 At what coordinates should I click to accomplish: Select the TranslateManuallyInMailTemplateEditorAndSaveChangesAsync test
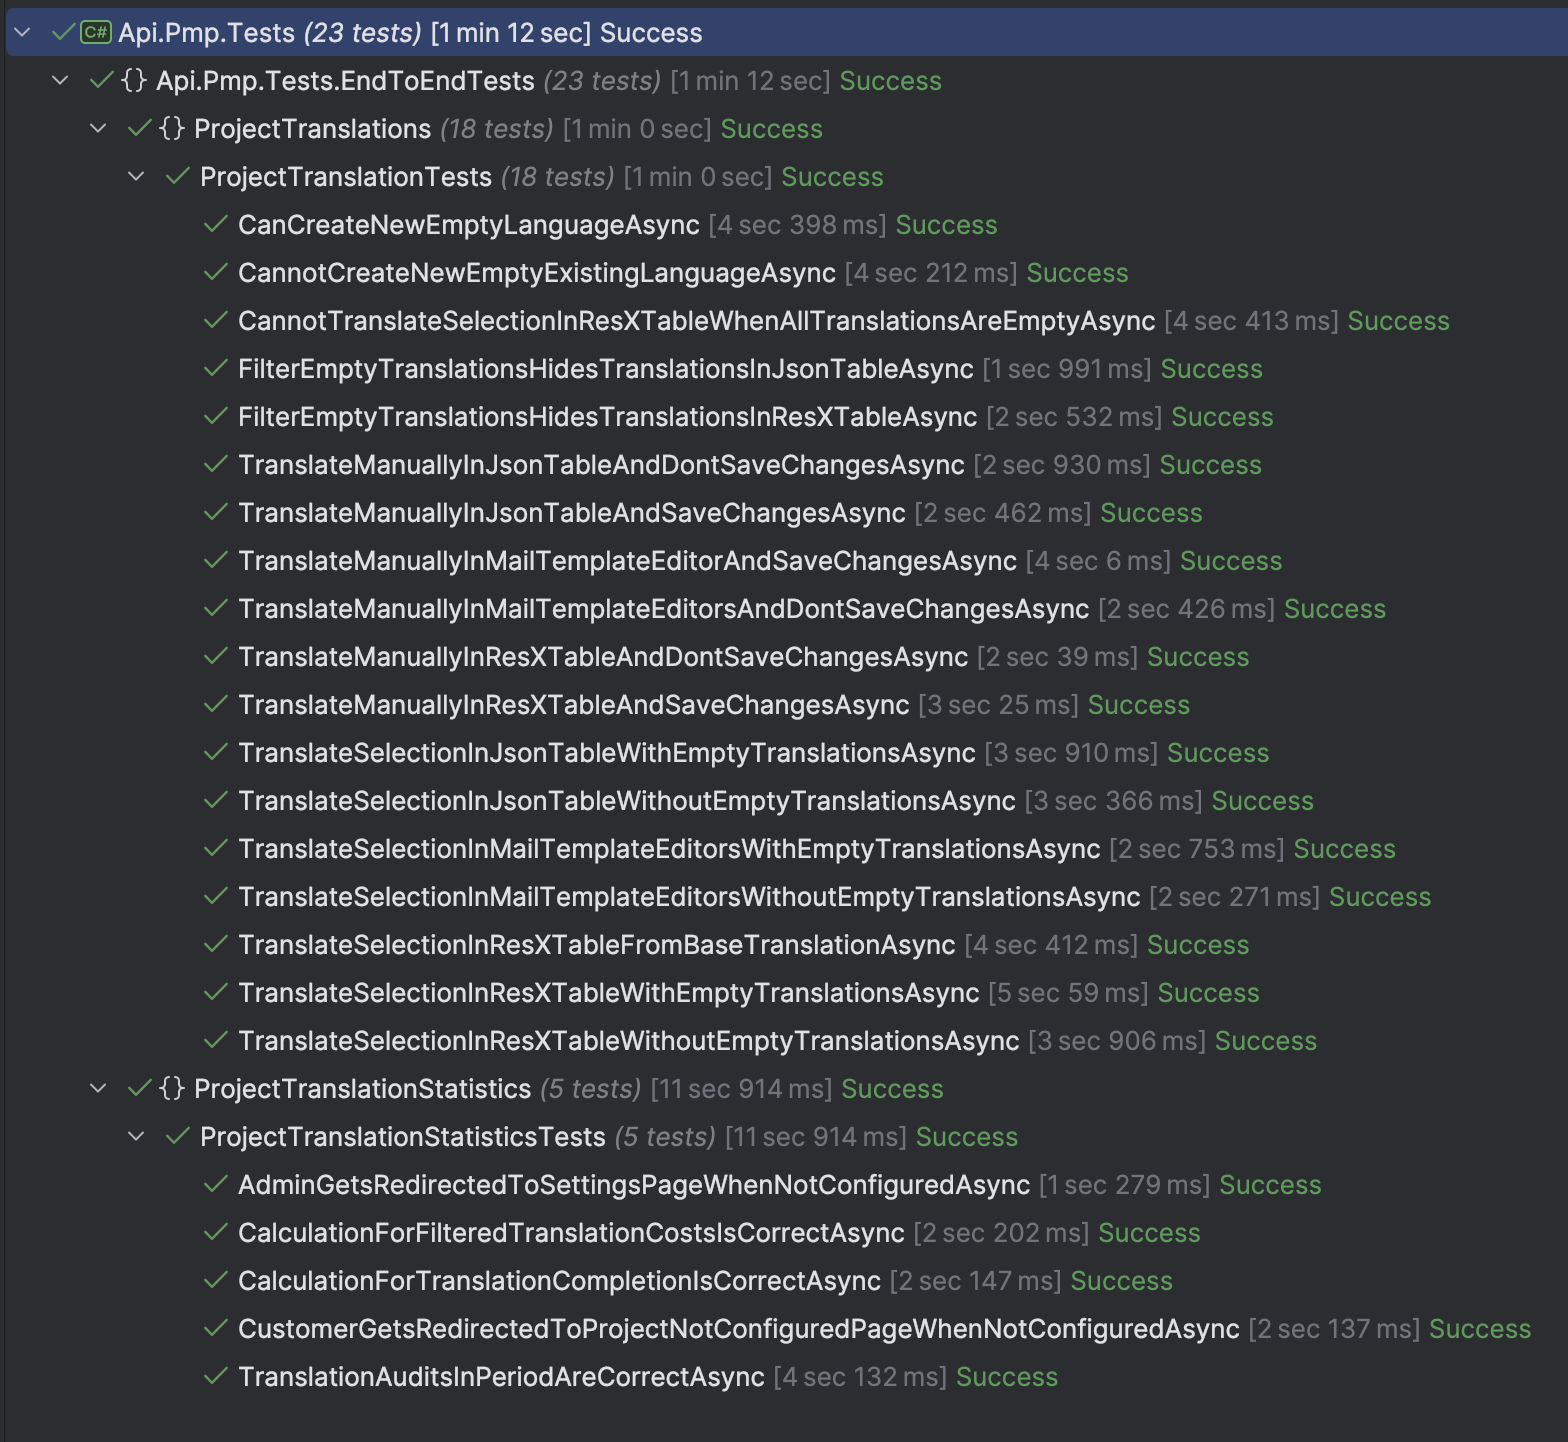point(627,561)
